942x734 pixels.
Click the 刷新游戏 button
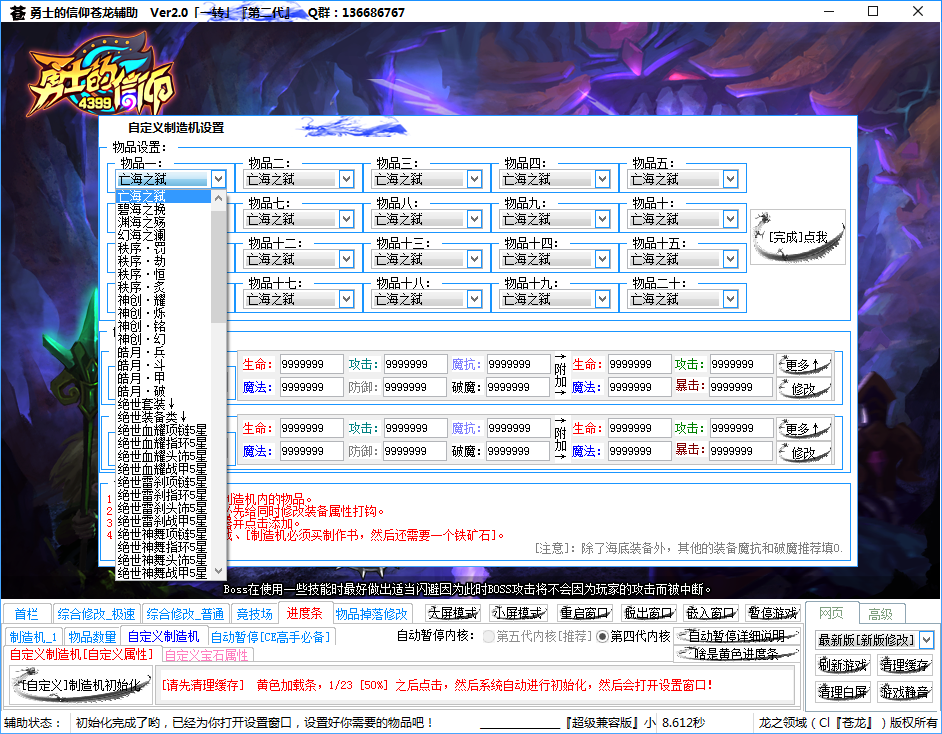[843, 665]
